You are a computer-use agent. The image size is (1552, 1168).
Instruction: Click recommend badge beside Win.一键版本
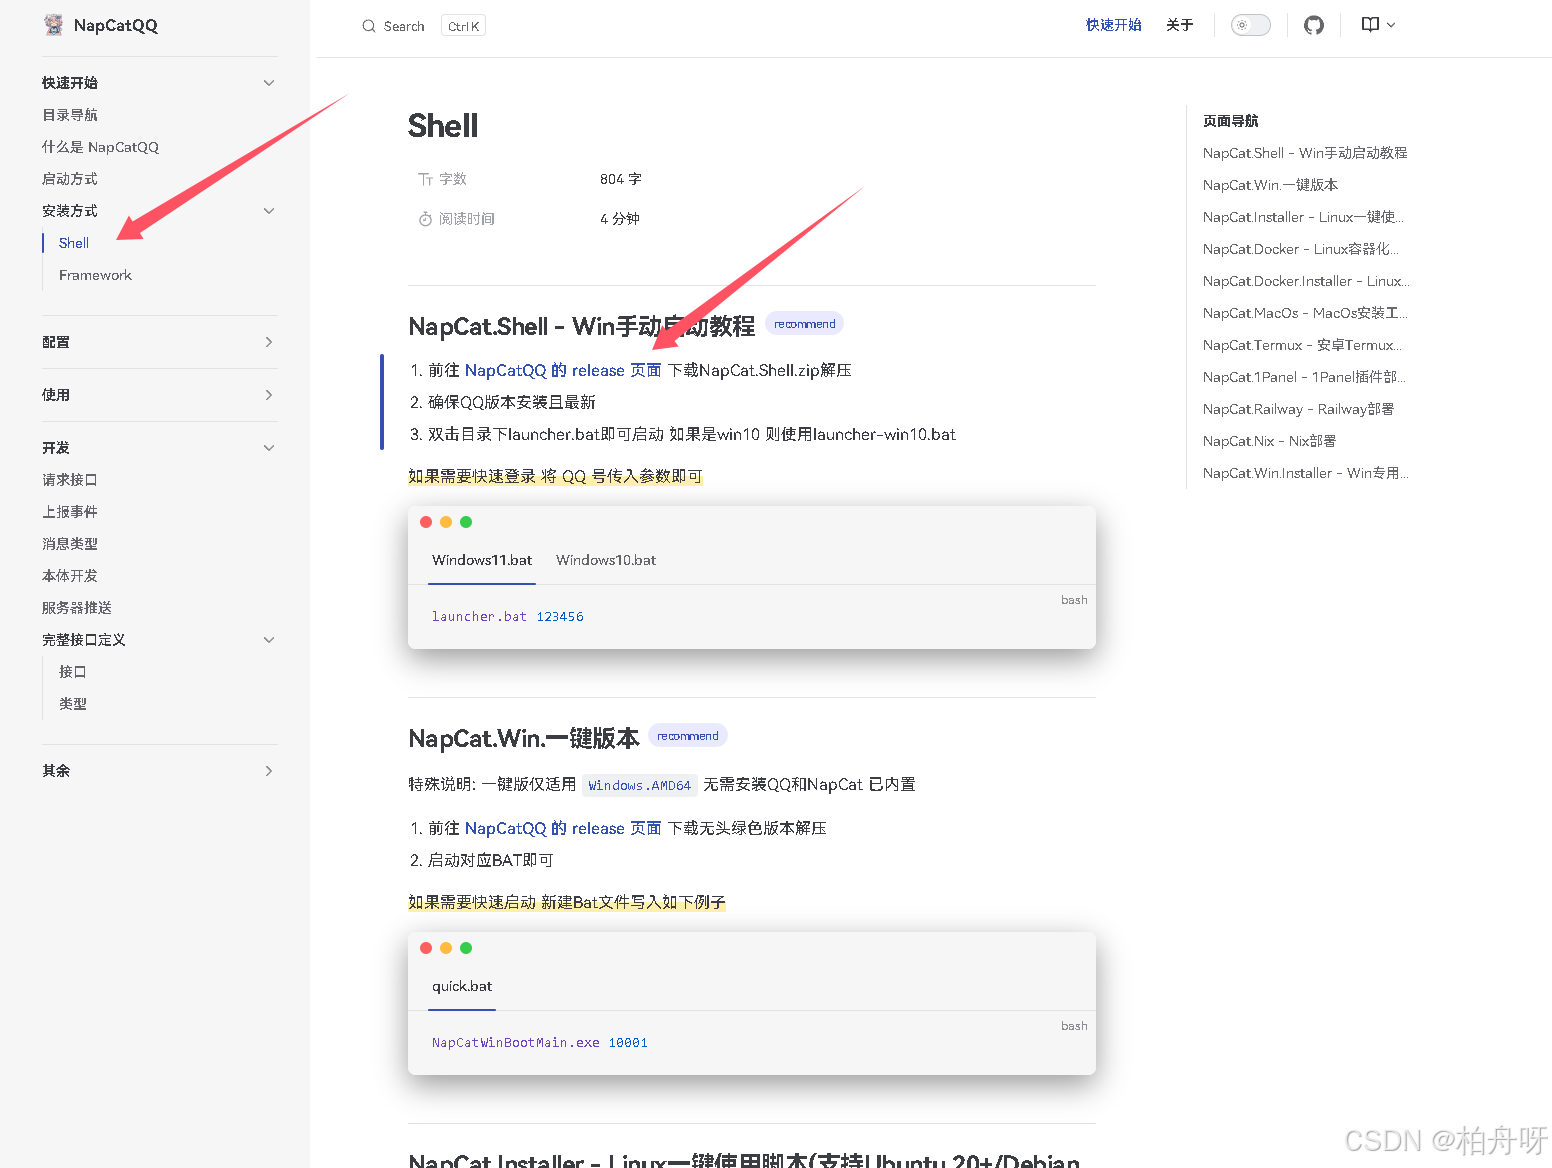[688, 736]
